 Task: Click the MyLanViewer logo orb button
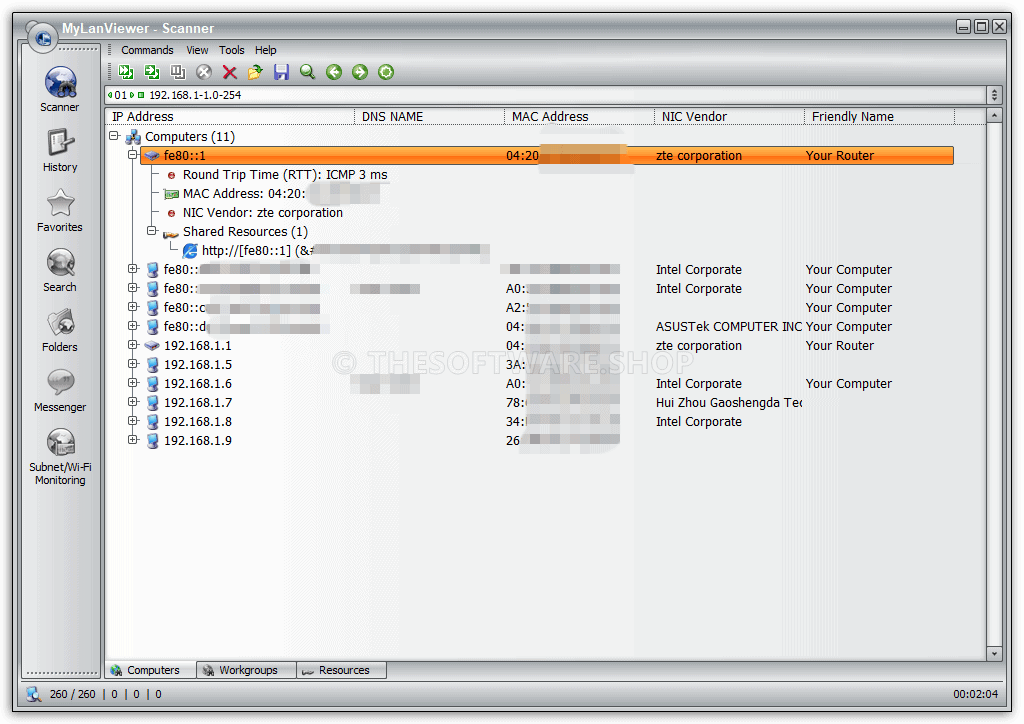pos(43,38)
